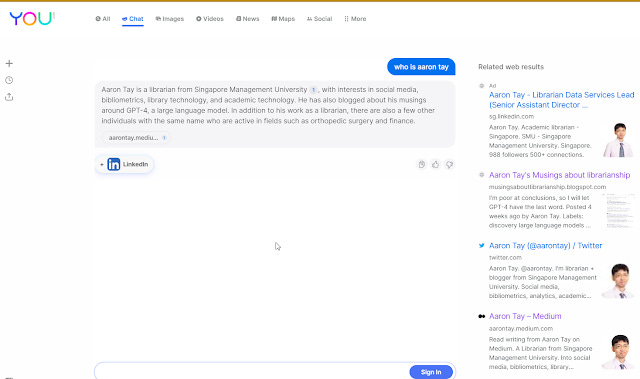Switch to the Social tab
Image resolution: width=640 pixels, height=379 pixels.
(319, 19)
